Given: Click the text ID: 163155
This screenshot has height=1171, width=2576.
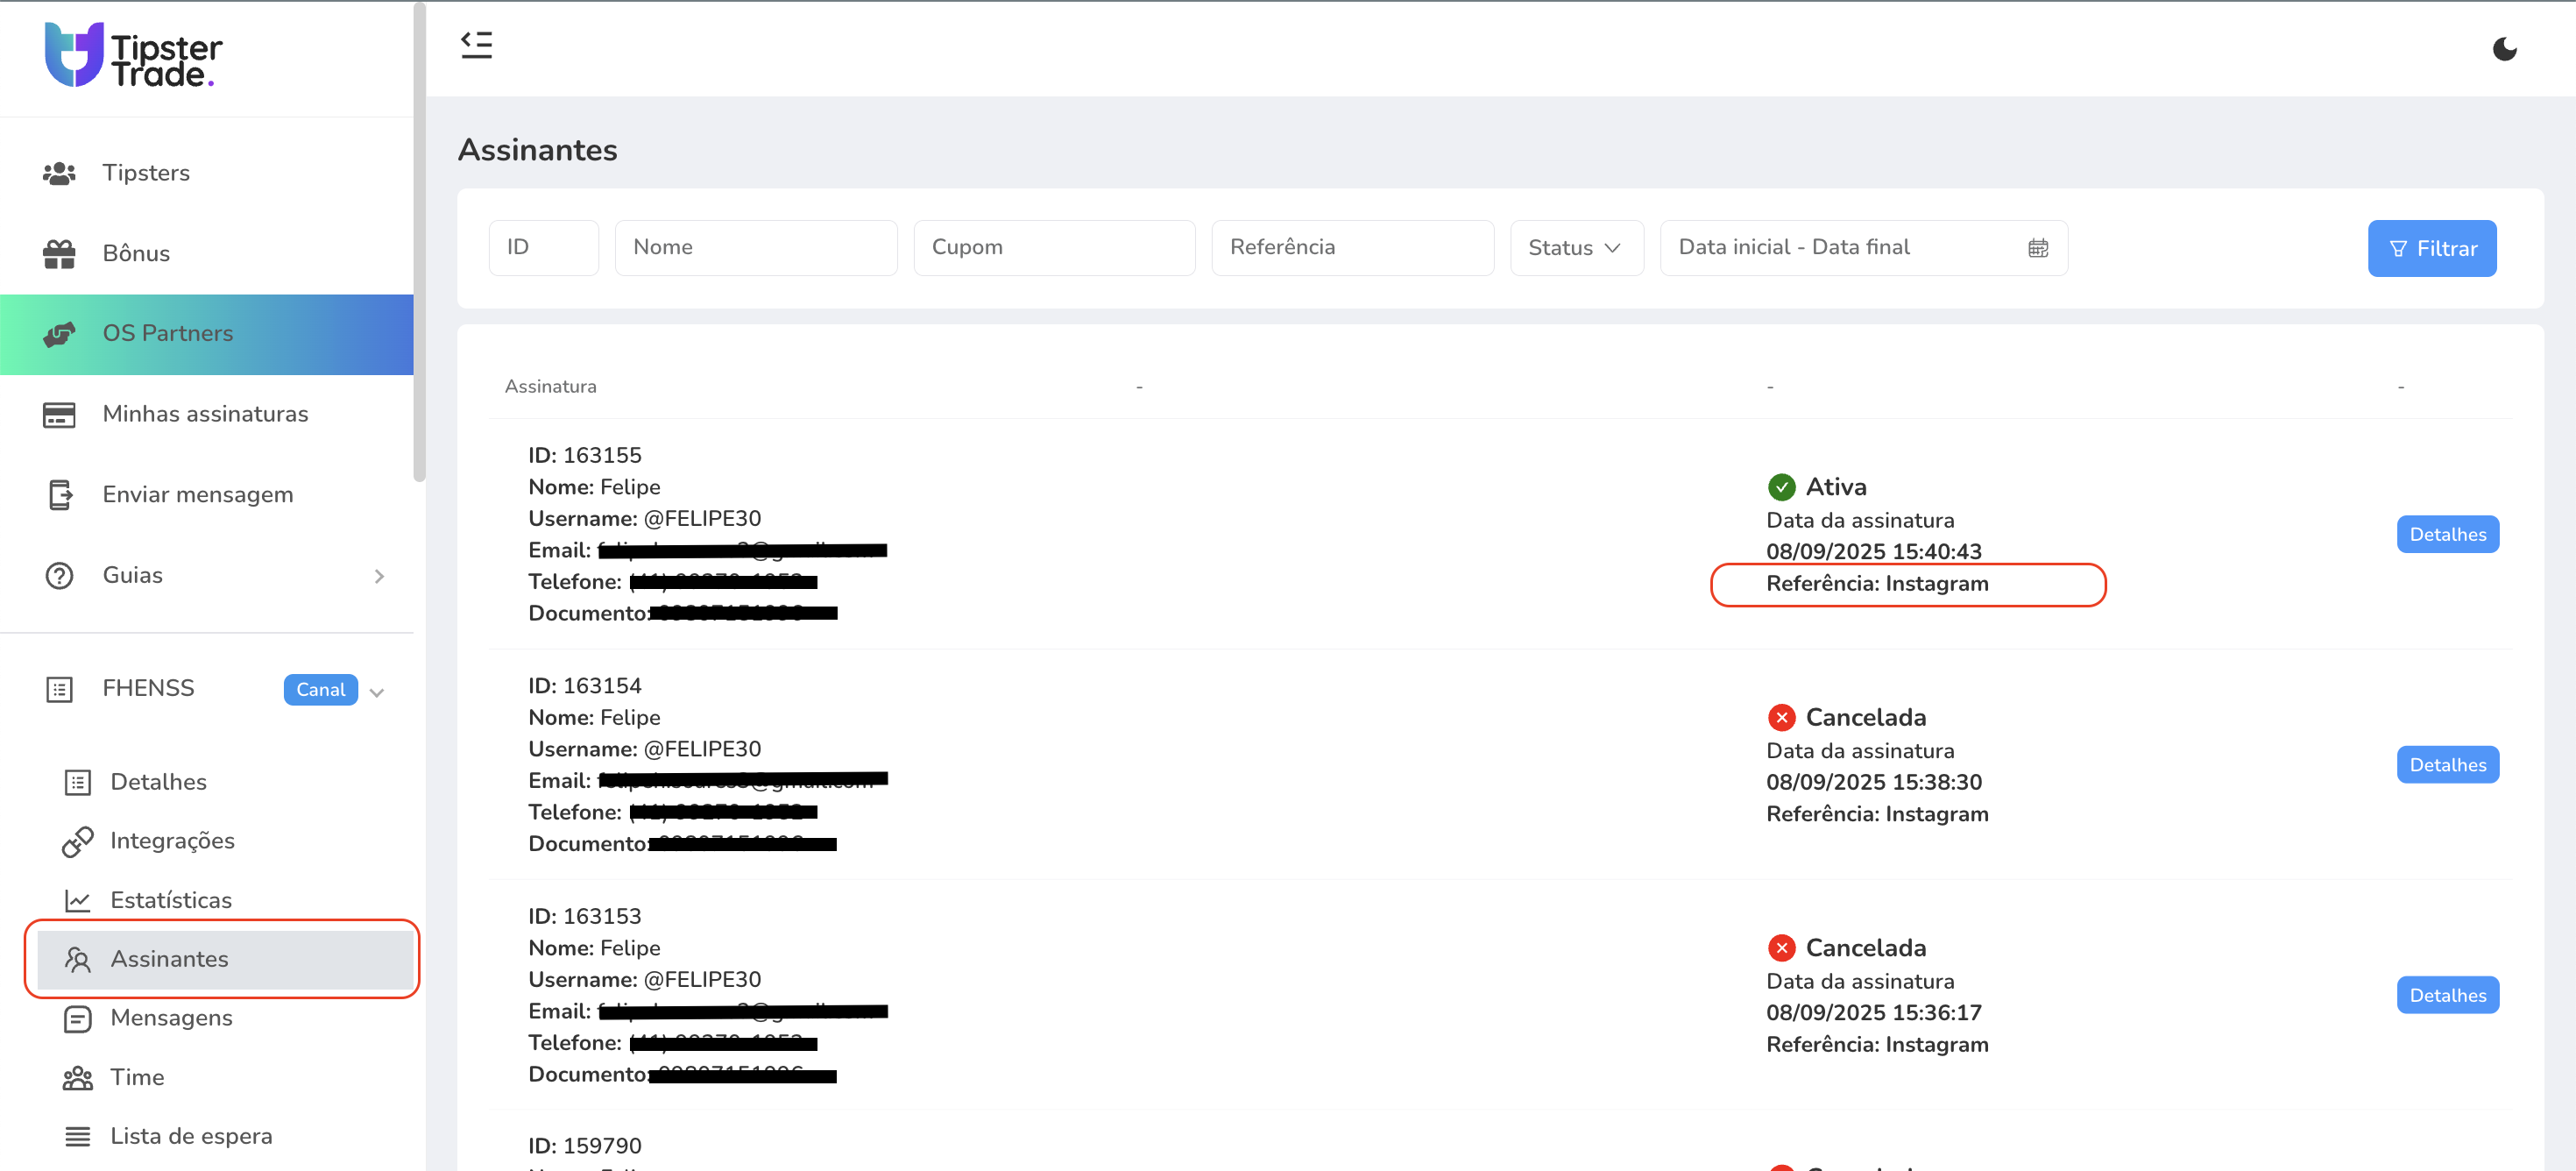Looking at the screenshot, I should pyautogui.click(x=584, y=456).
